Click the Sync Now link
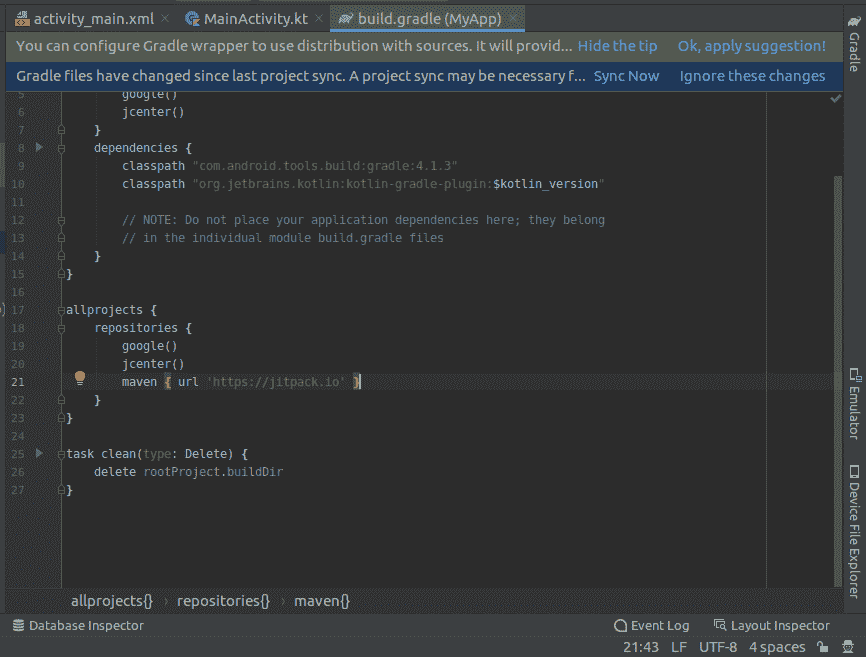 tap(626, 76)
